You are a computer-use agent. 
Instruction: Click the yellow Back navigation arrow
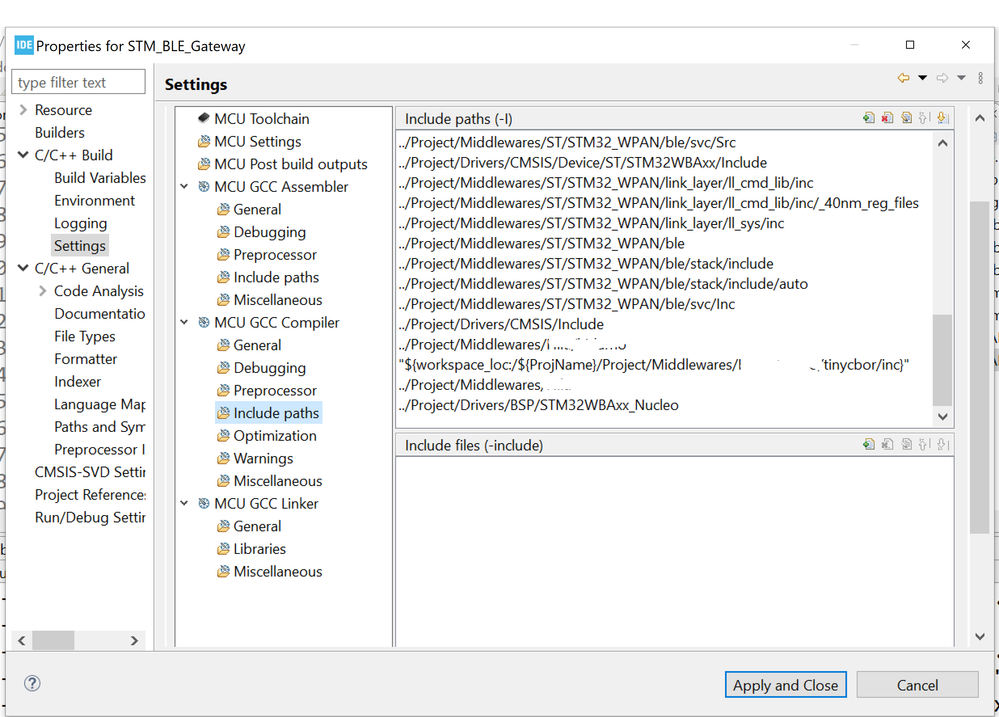(903, 78)
